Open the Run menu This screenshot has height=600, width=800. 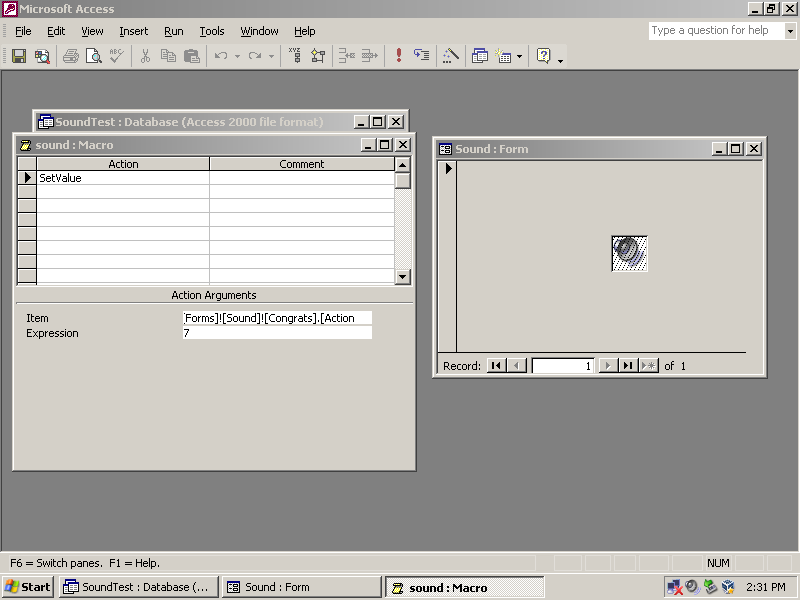pos(173,31)
